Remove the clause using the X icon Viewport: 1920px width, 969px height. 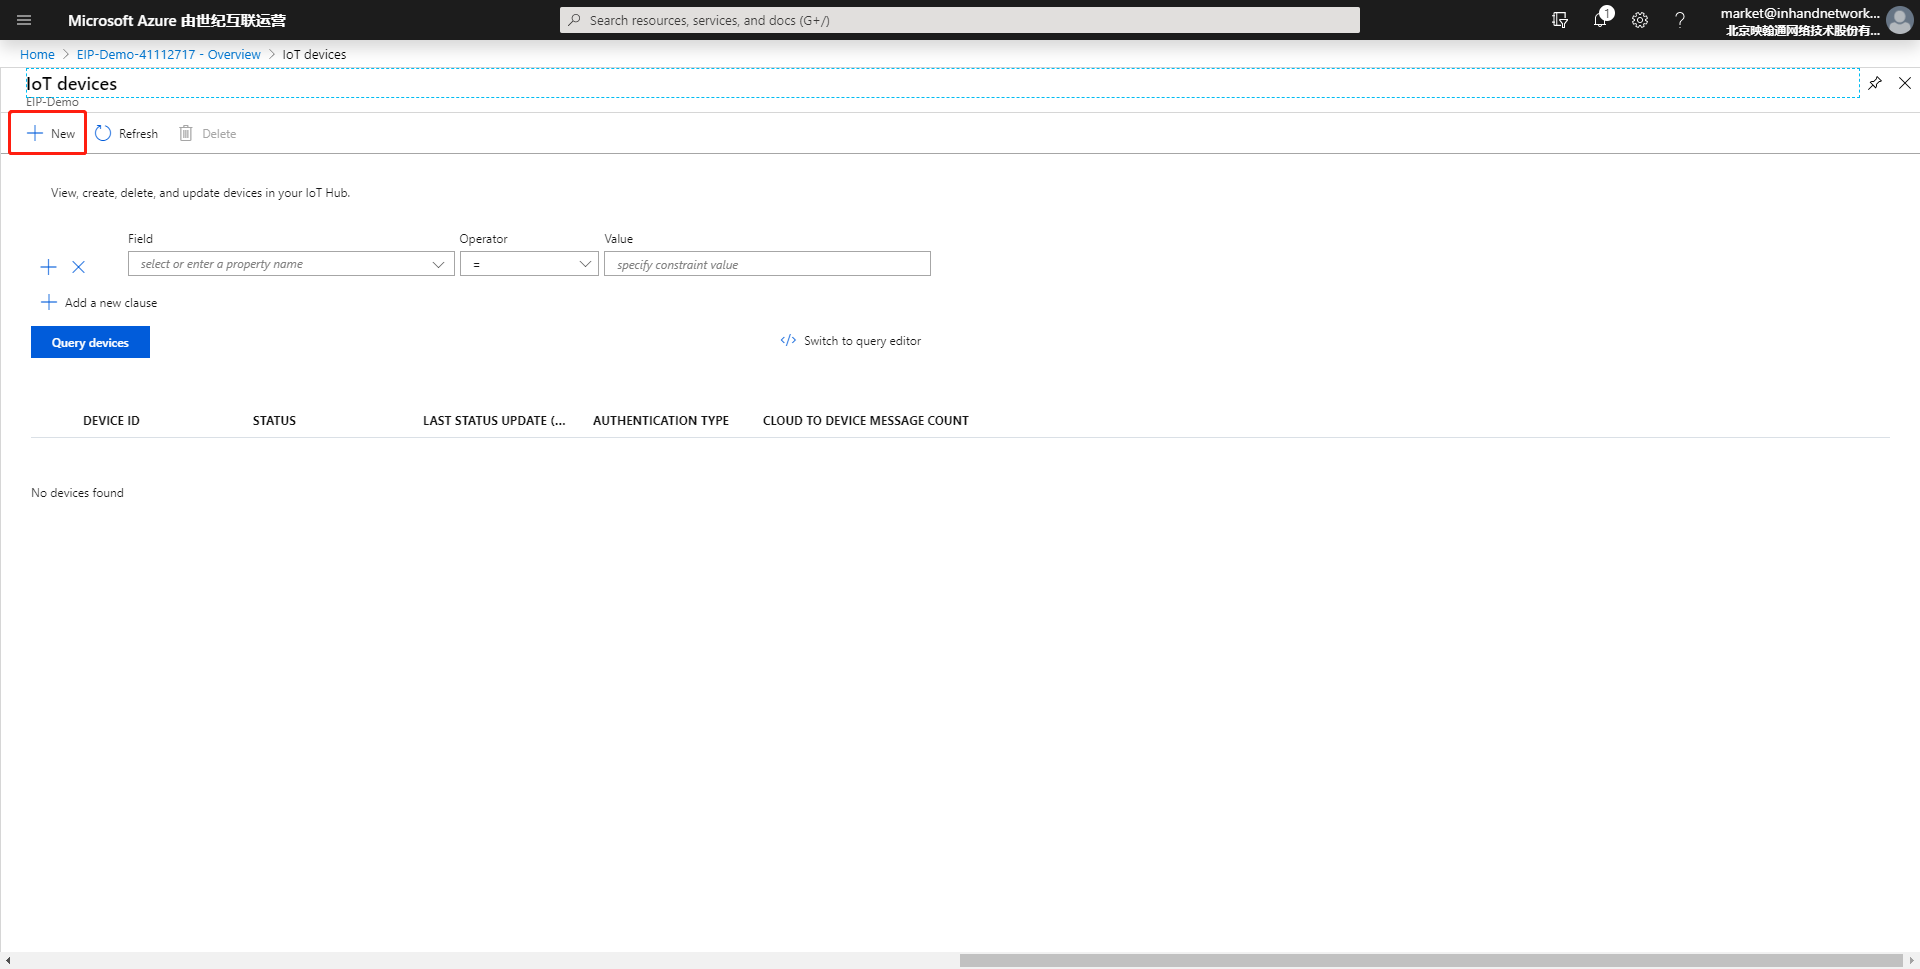[78, 267]
